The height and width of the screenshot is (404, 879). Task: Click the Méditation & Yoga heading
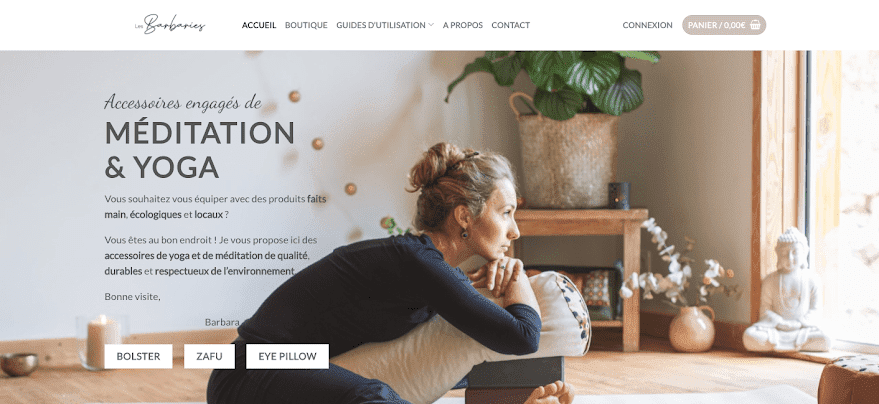click(200, 150)
